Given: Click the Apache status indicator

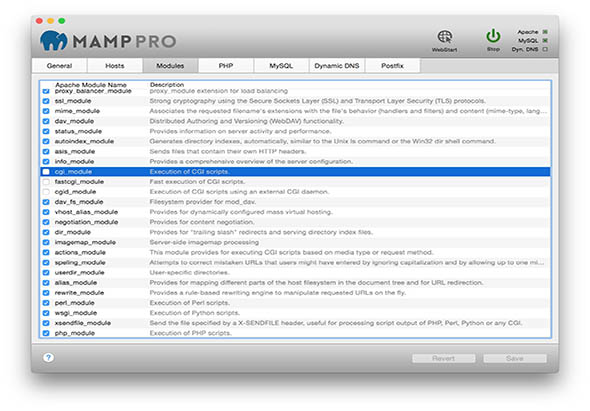Looking at the screenshot, I should click(545, 32).
